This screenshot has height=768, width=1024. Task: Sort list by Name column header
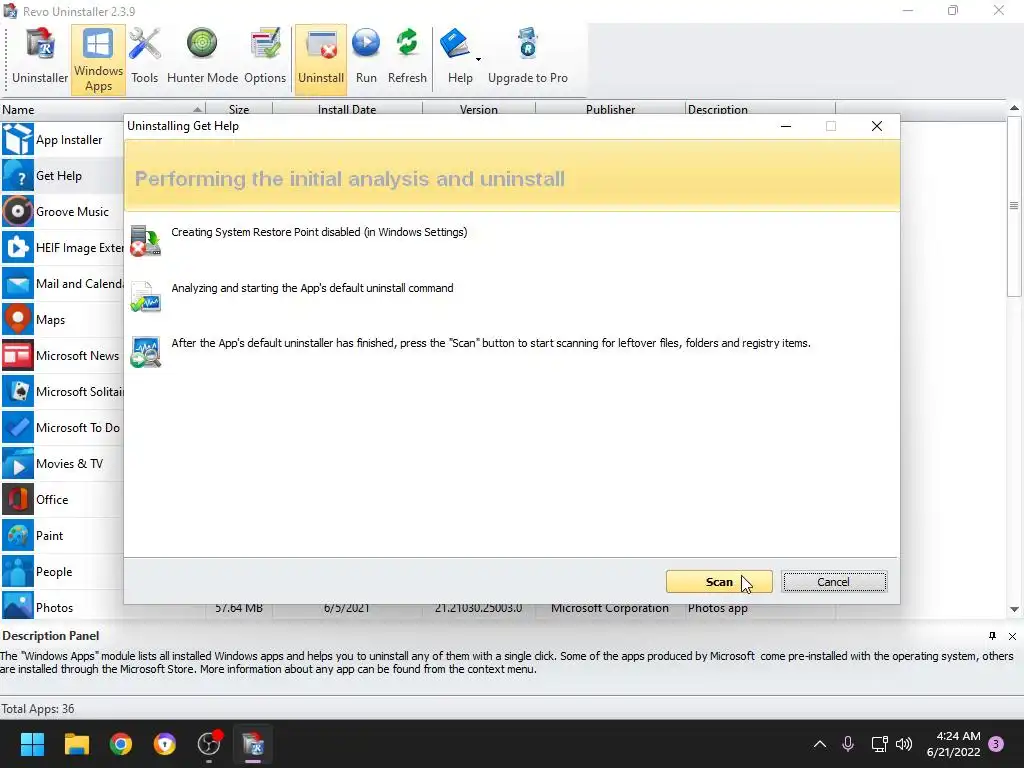click(x=103, y=109)
